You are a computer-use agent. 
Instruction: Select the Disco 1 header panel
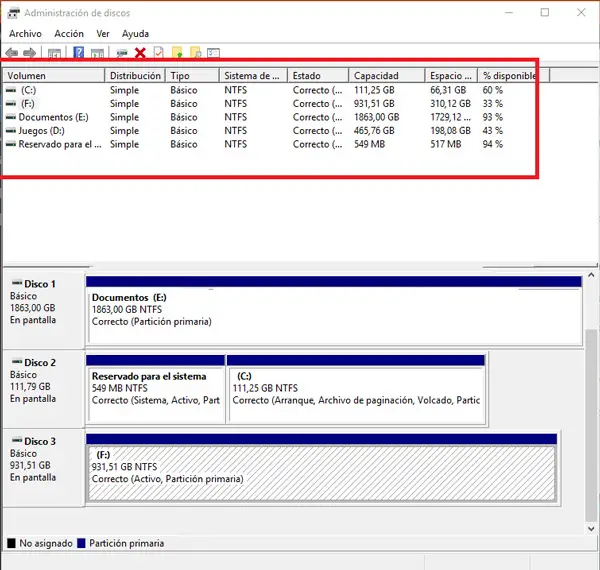(43, 309)
